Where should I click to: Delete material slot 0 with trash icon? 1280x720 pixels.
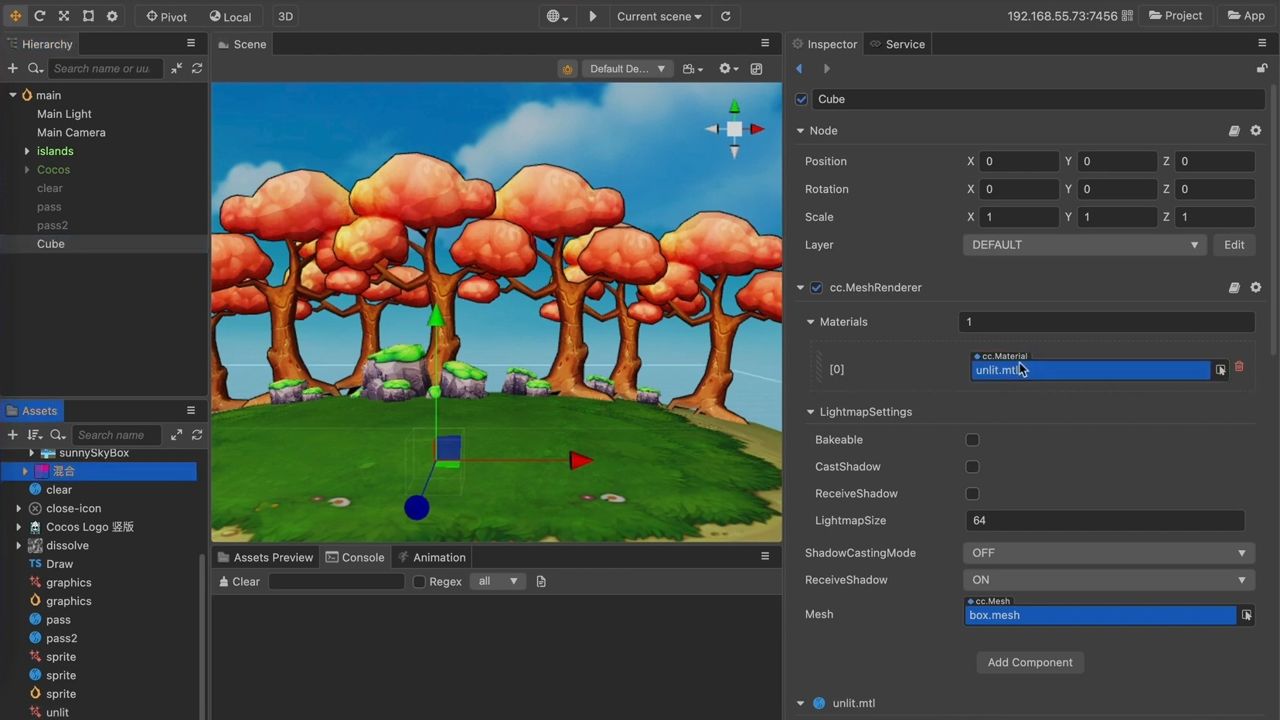[x=1239, y=367]
